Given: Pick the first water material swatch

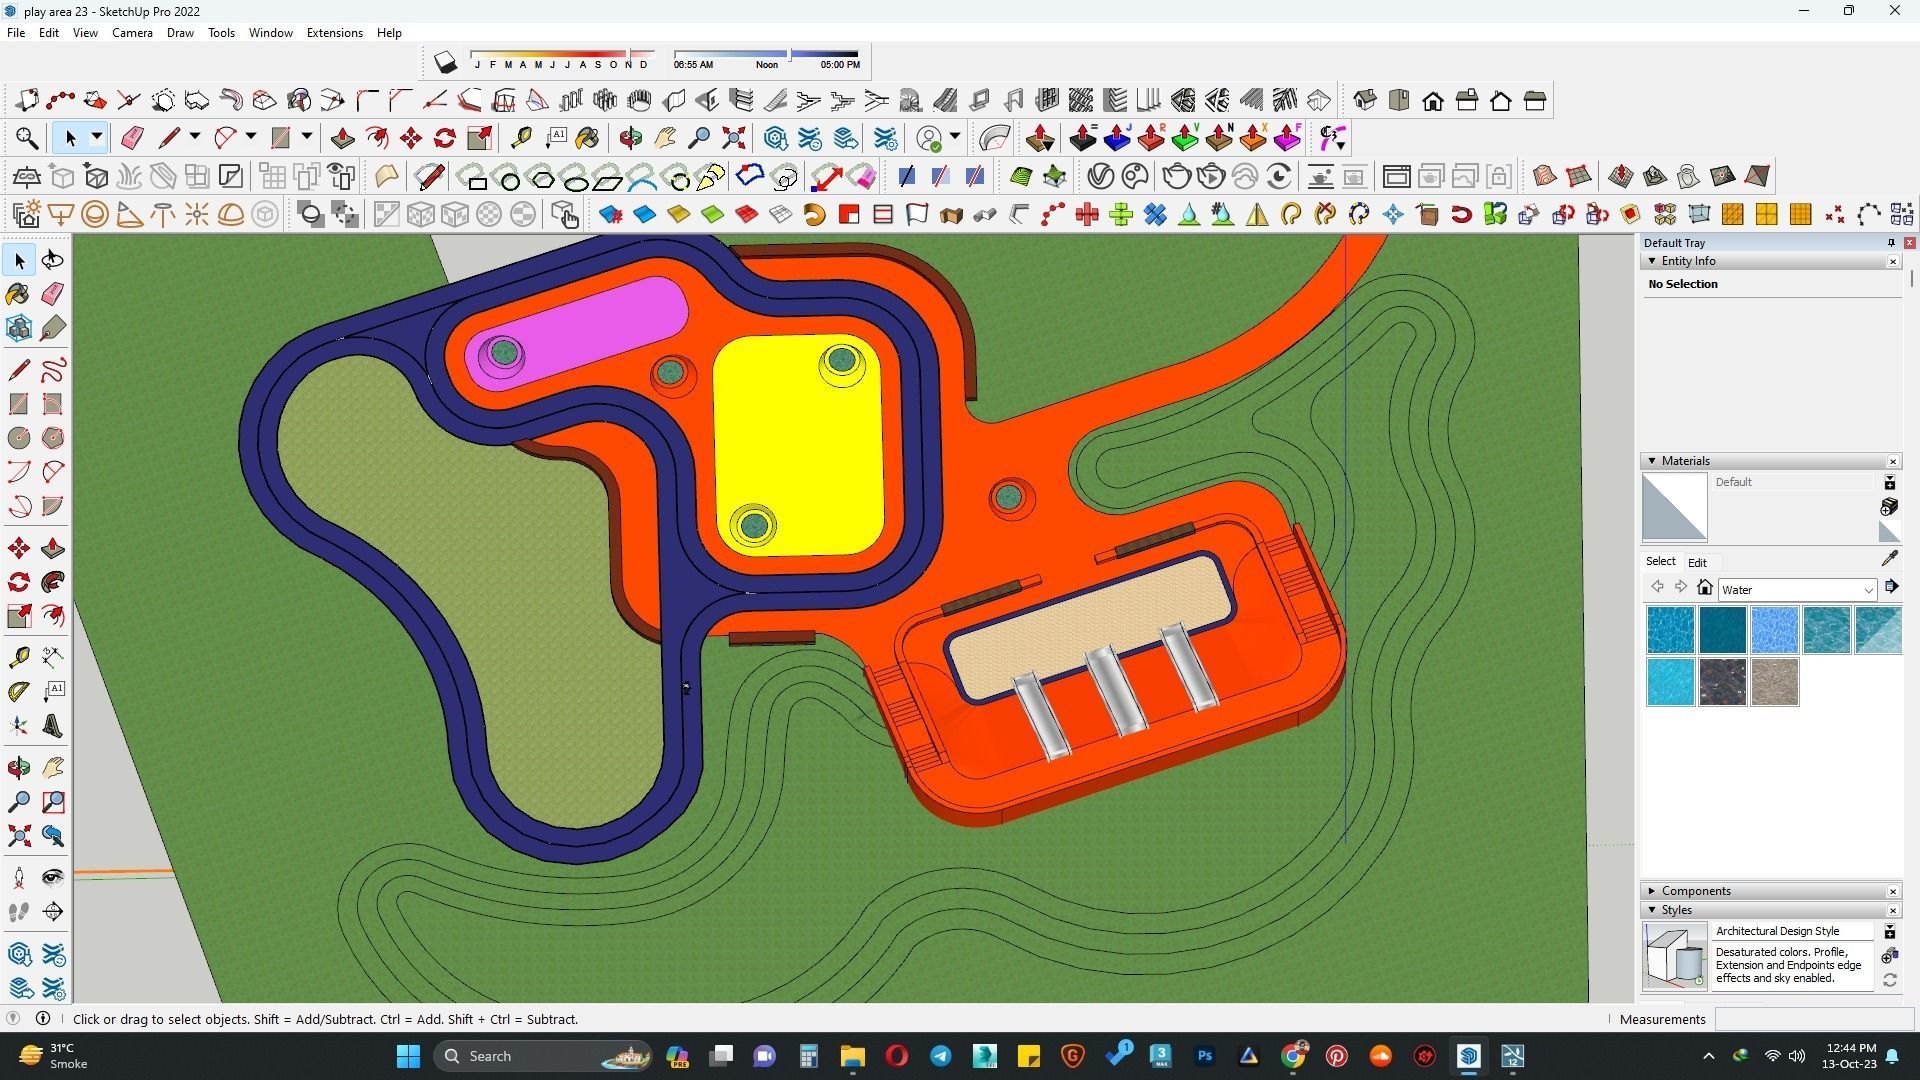Looking at the screenshot, I should [1670, 630].
